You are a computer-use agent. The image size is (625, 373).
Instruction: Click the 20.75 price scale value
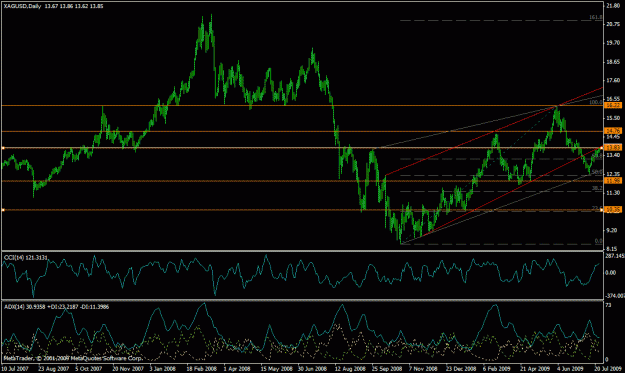coord(613,24)
